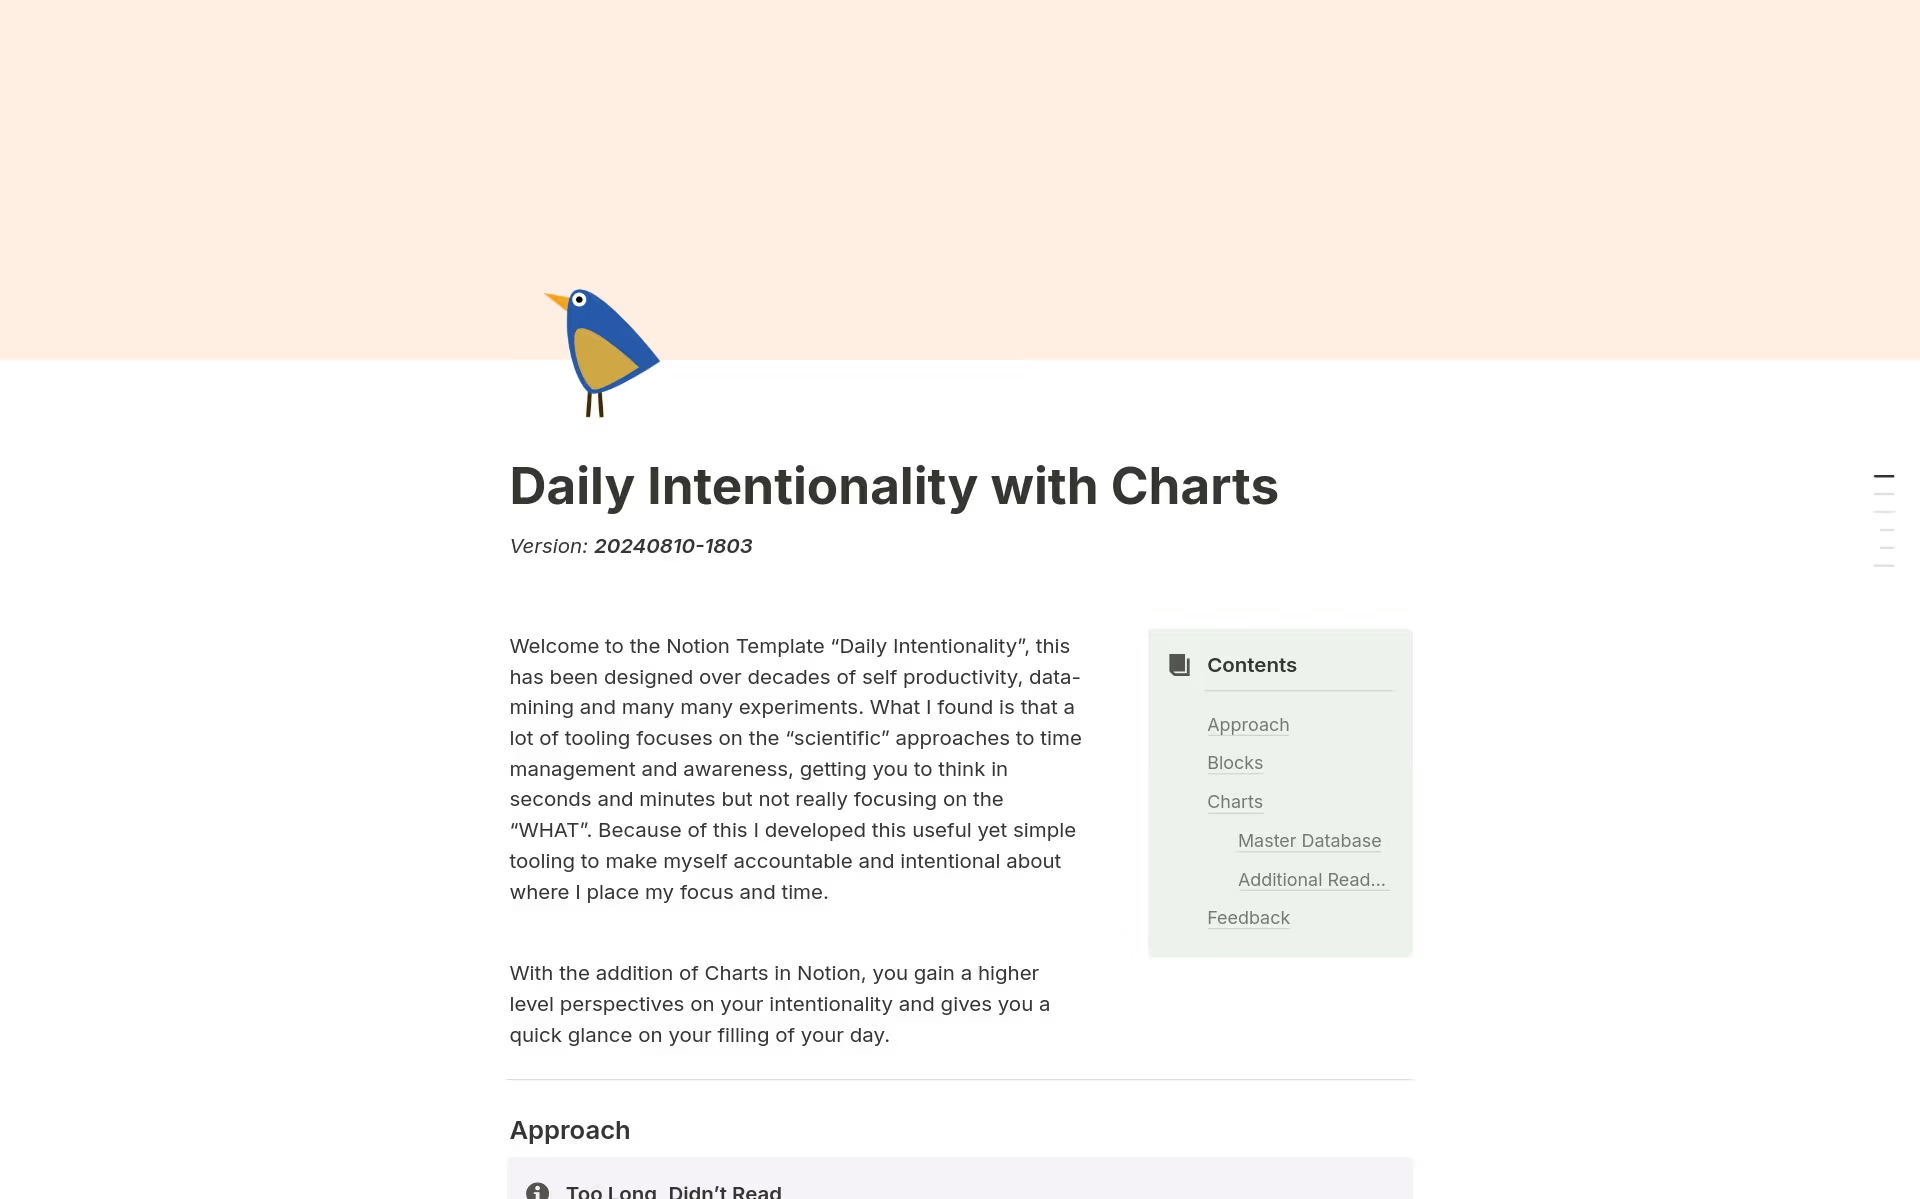Select the Master Database contents link
The width and height of the screenshot is (1920, 1199).
pos(1309,841)
